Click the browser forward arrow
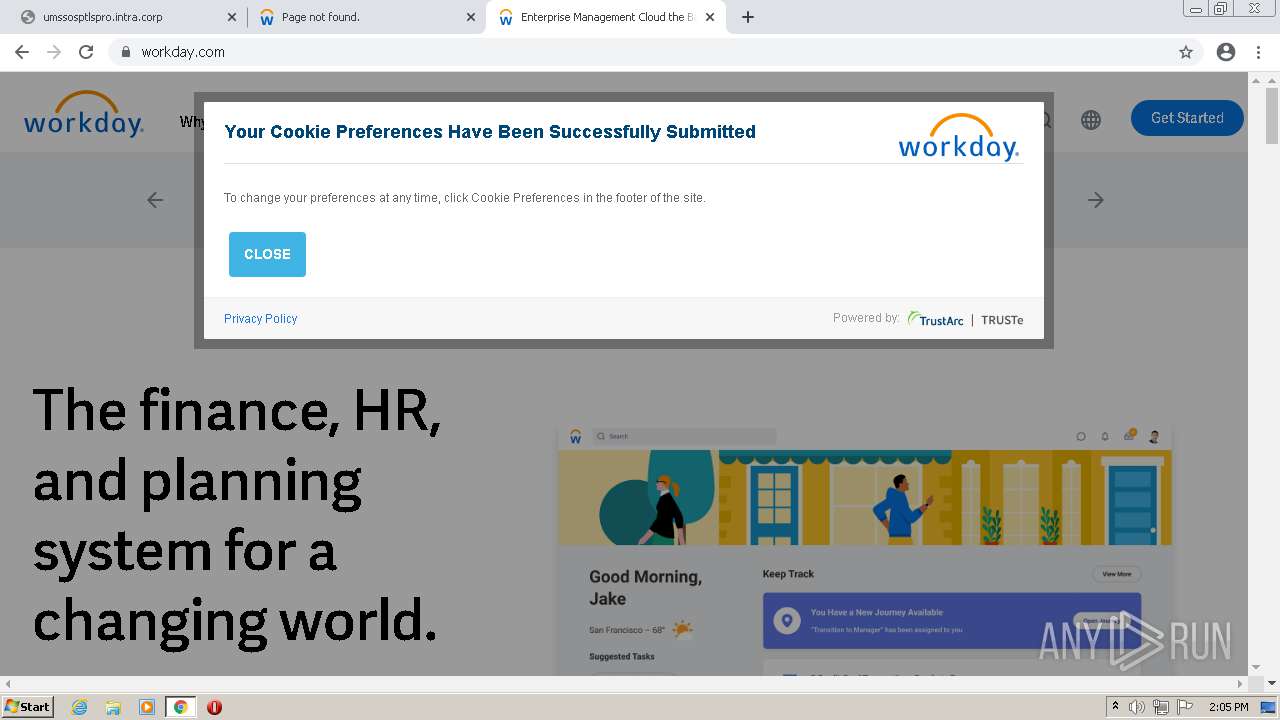Screen dimensions: 1280x720 (54, 52)
